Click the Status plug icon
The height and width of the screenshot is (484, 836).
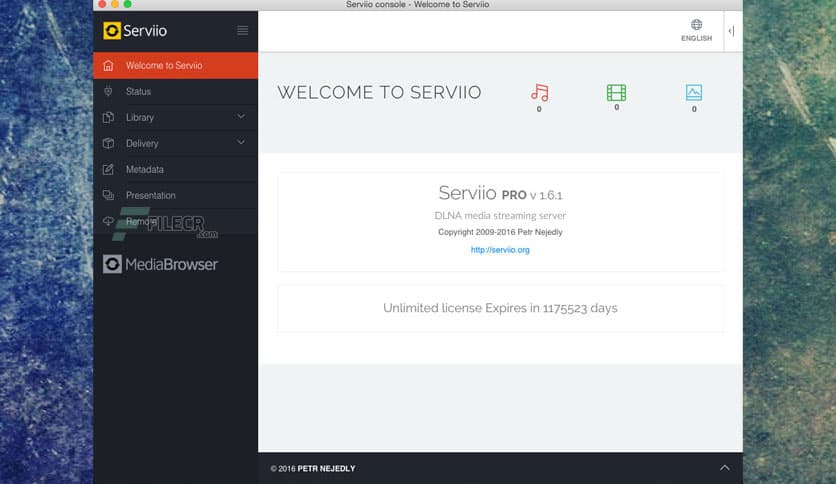[108, 91]
